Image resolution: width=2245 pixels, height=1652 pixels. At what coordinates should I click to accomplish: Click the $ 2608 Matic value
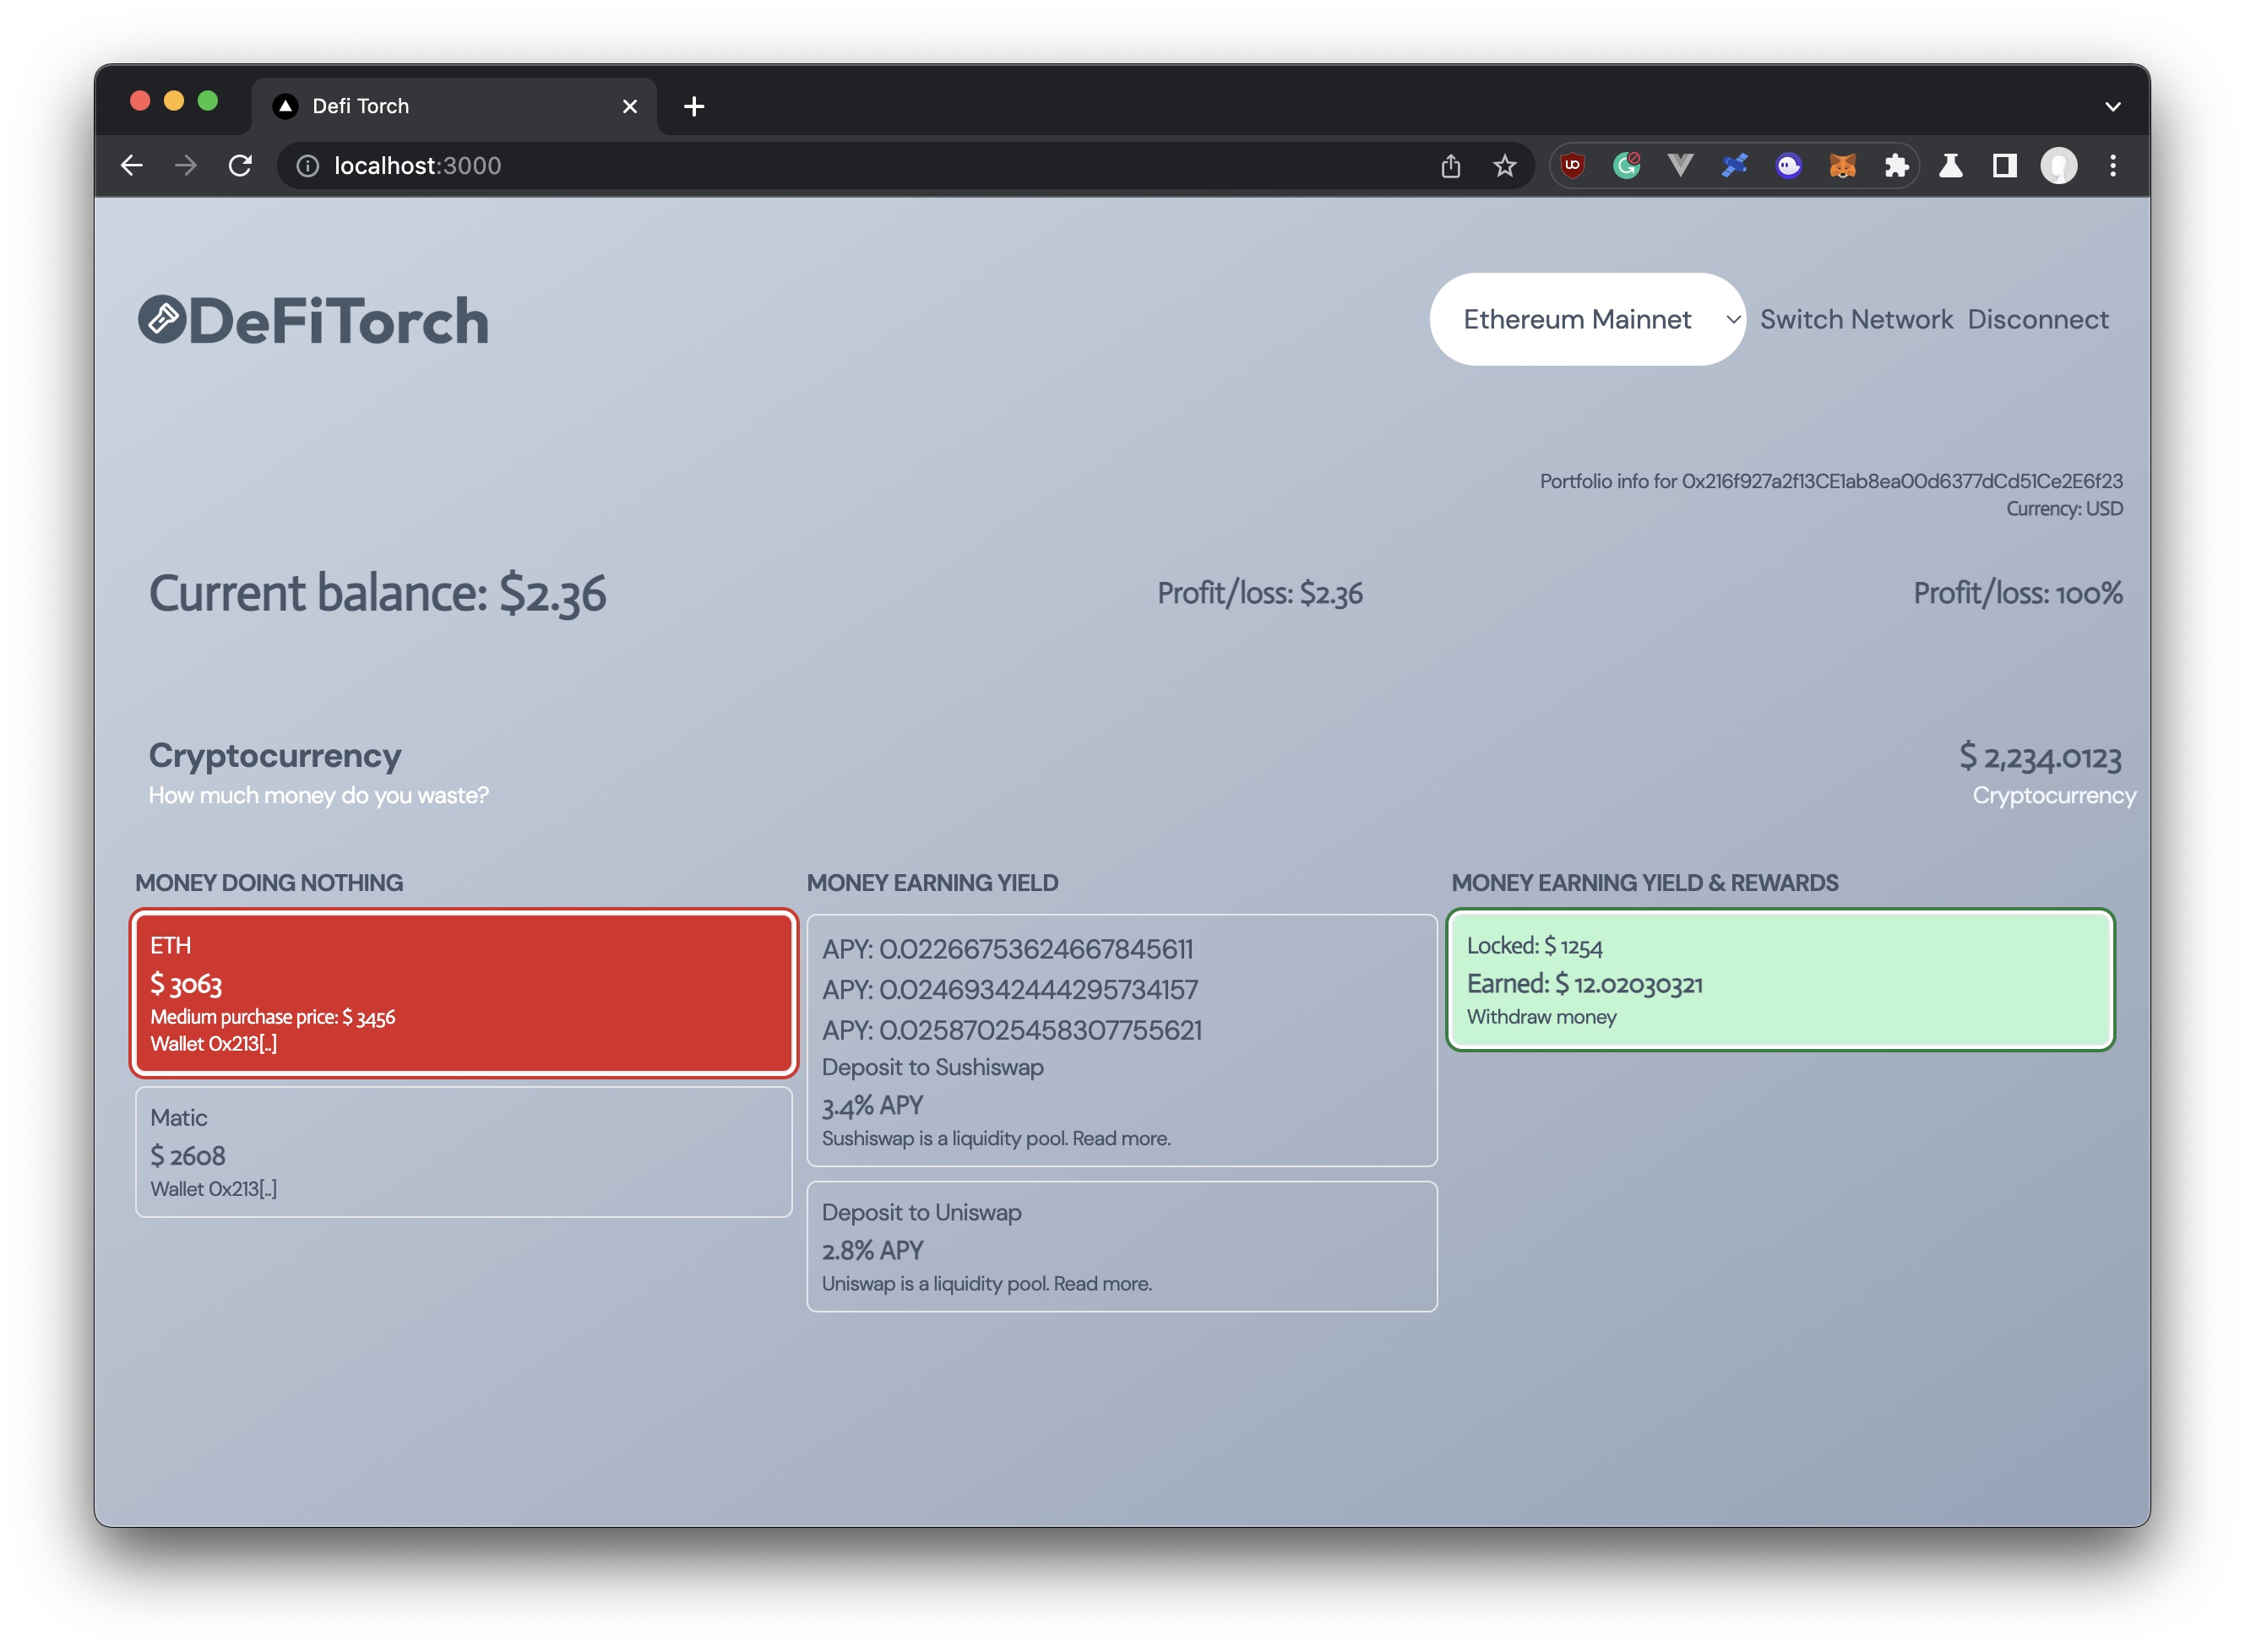(x=188, y=1156)
